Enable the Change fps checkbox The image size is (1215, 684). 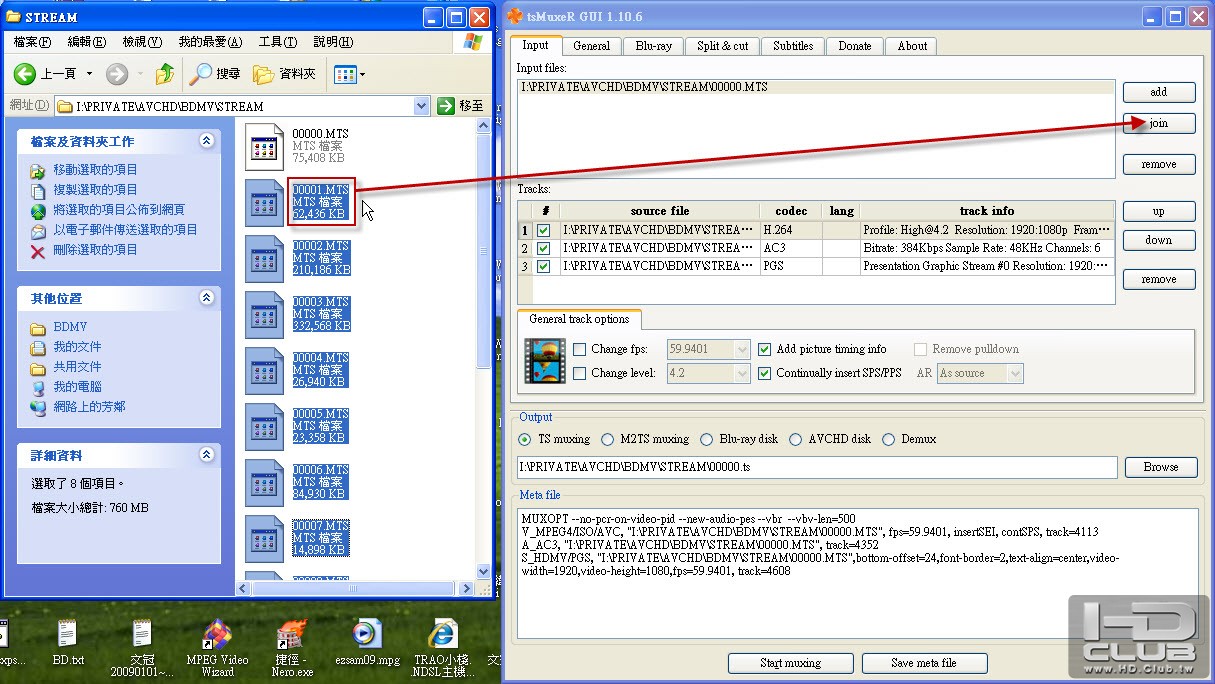coord(580,349)
